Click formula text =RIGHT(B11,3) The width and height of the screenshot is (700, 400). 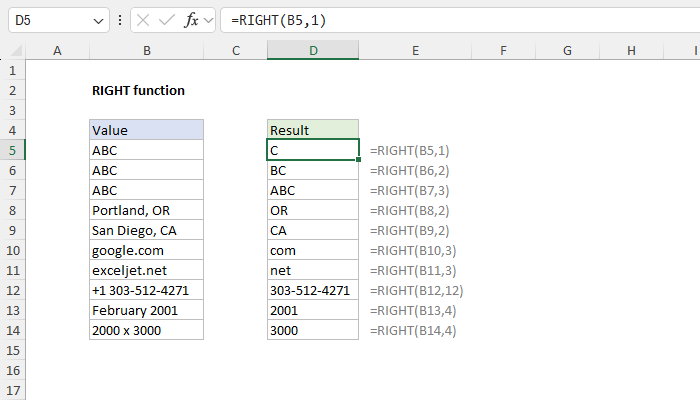413,271
